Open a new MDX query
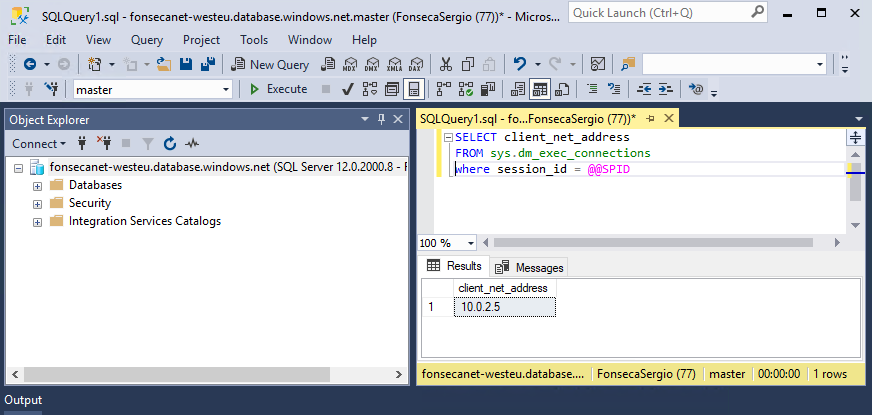Image resolution: width=872 pixels, height=415 pixels. 350,65
